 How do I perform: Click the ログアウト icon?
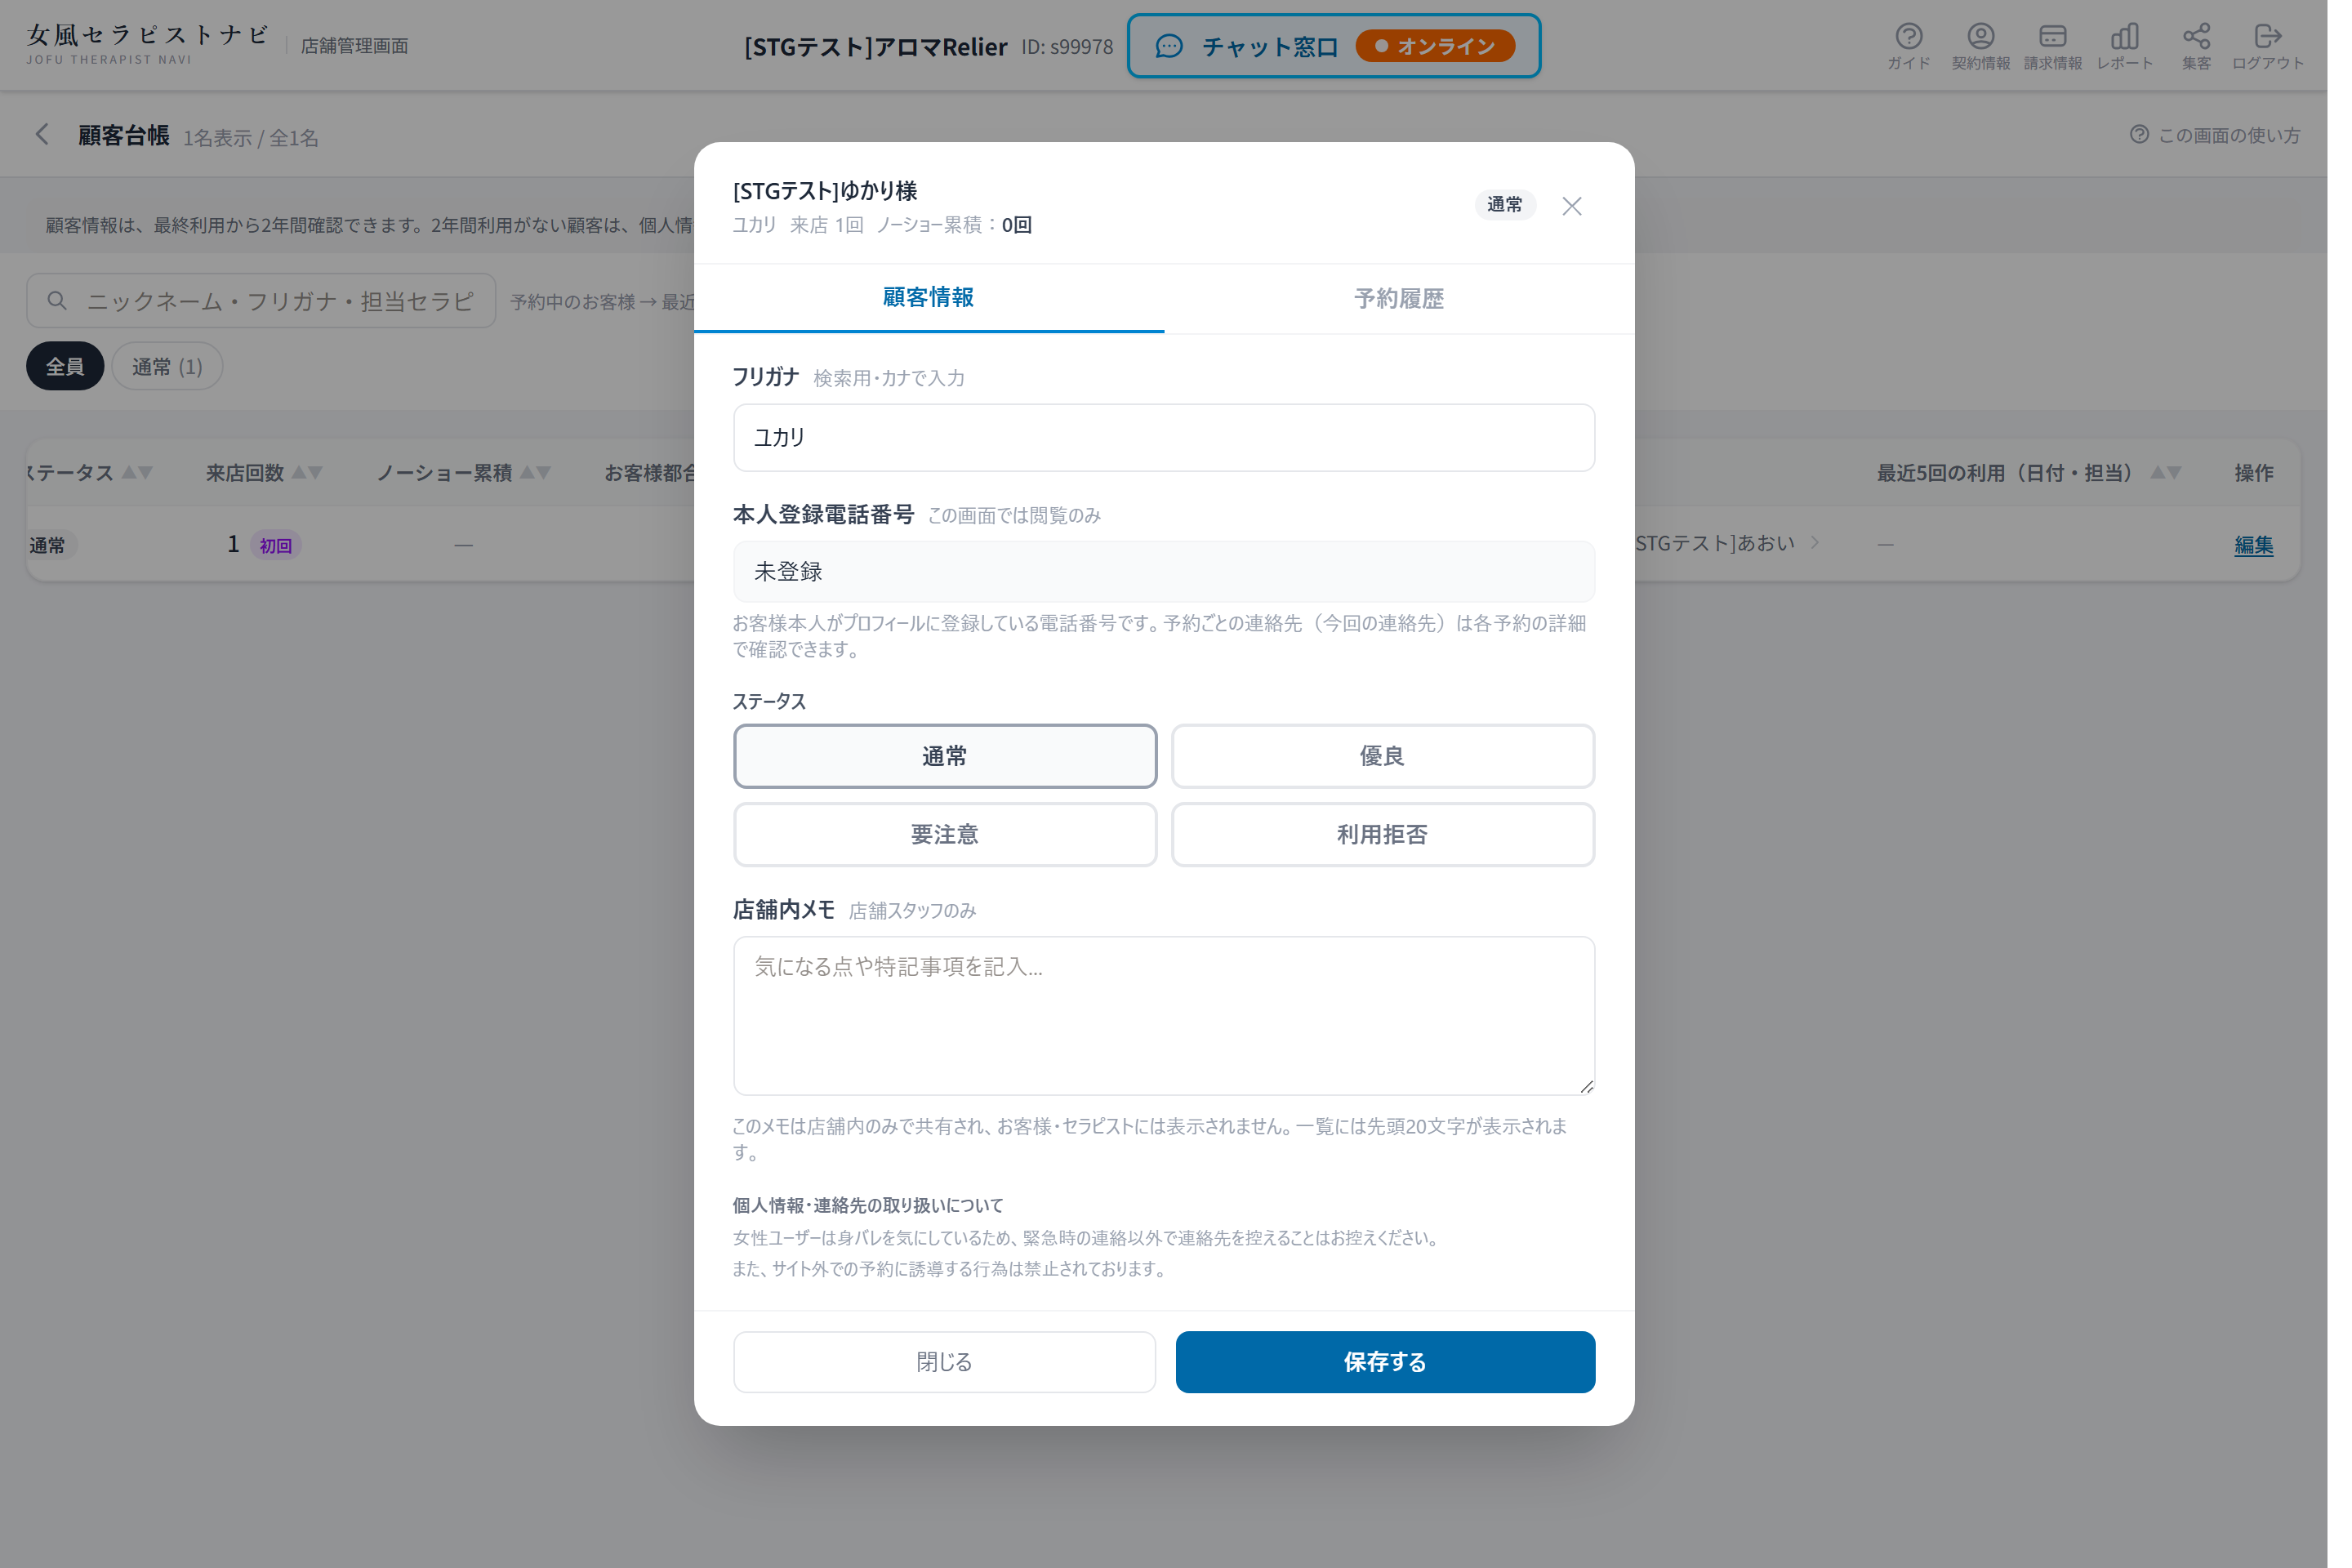2268,46
